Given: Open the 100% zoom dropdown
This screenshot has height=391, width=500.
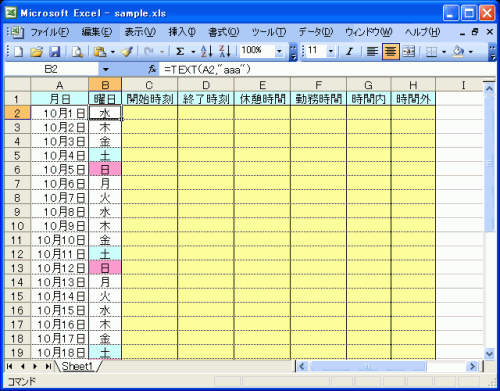Looking at the screenshot, I should pos(279,51).
